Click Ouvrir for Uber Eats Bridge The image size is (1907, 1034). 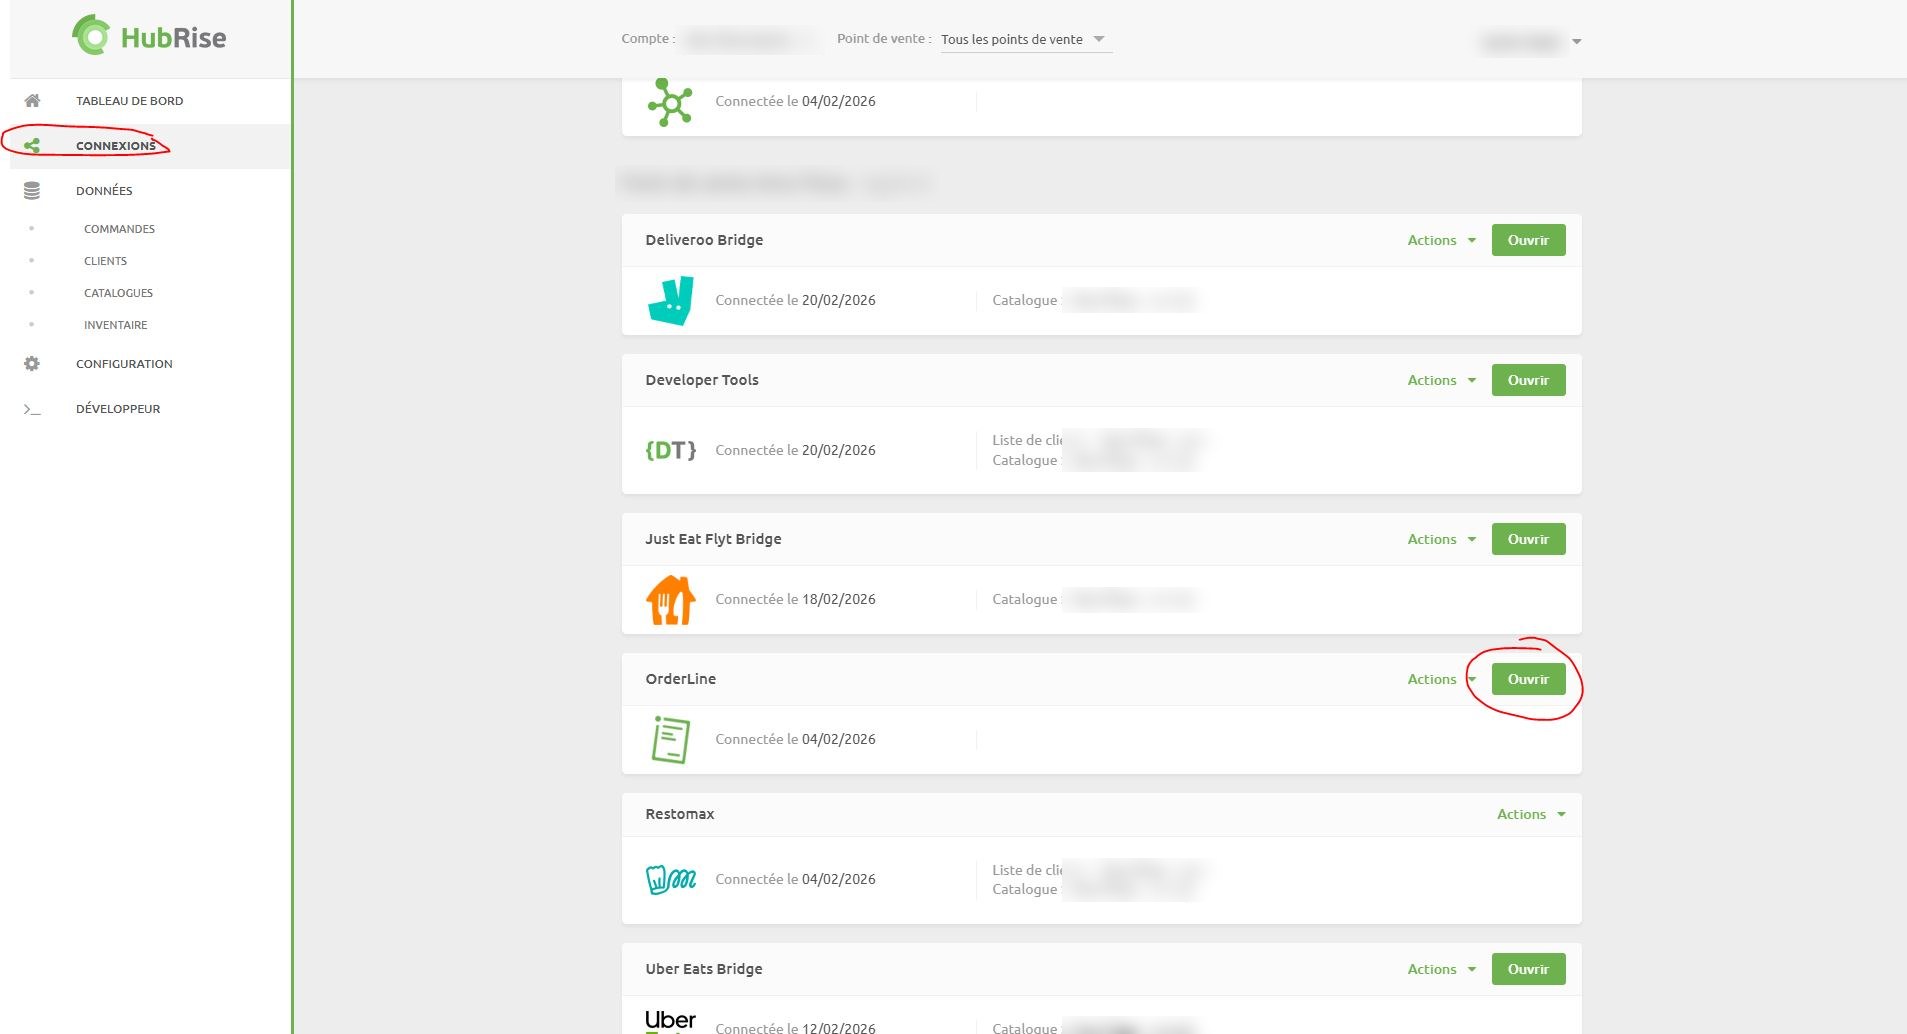(1528, 969)
